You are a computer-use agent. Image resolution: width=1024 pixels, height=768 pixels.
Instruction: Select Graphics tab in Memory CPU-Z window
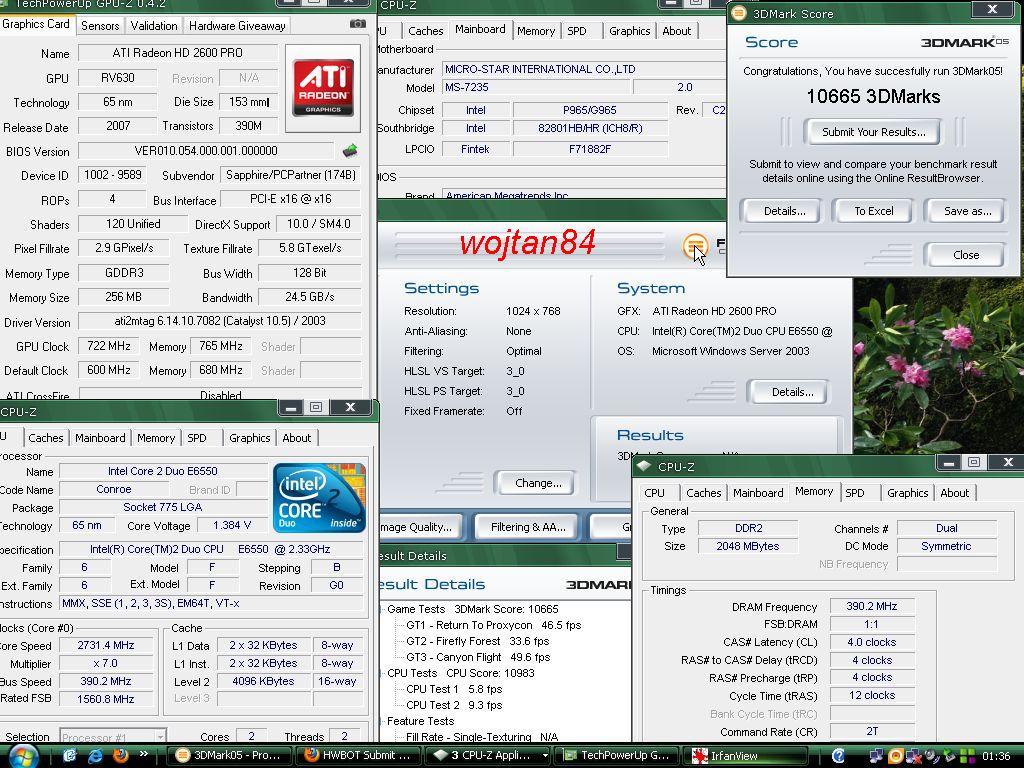point(907,493)
